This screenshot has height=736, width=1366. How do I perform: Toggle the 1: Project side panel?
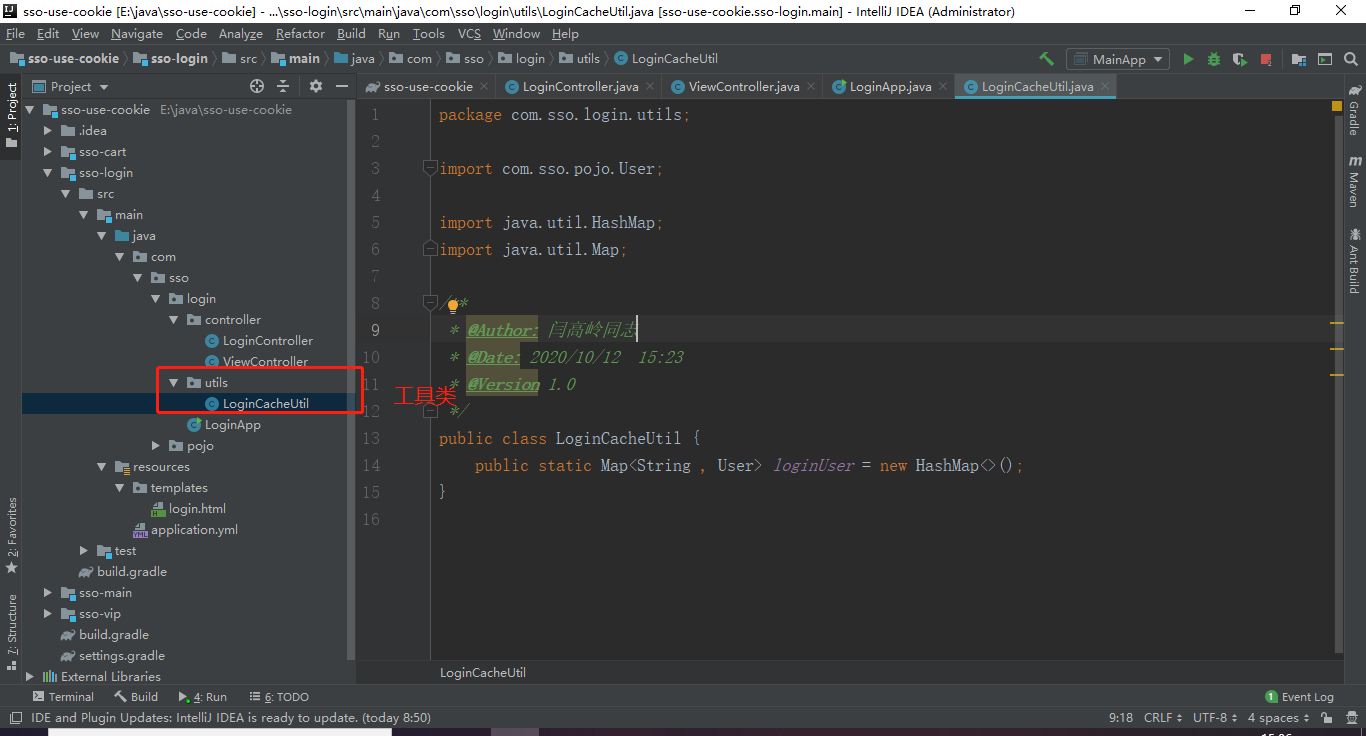tap(11, 115)
